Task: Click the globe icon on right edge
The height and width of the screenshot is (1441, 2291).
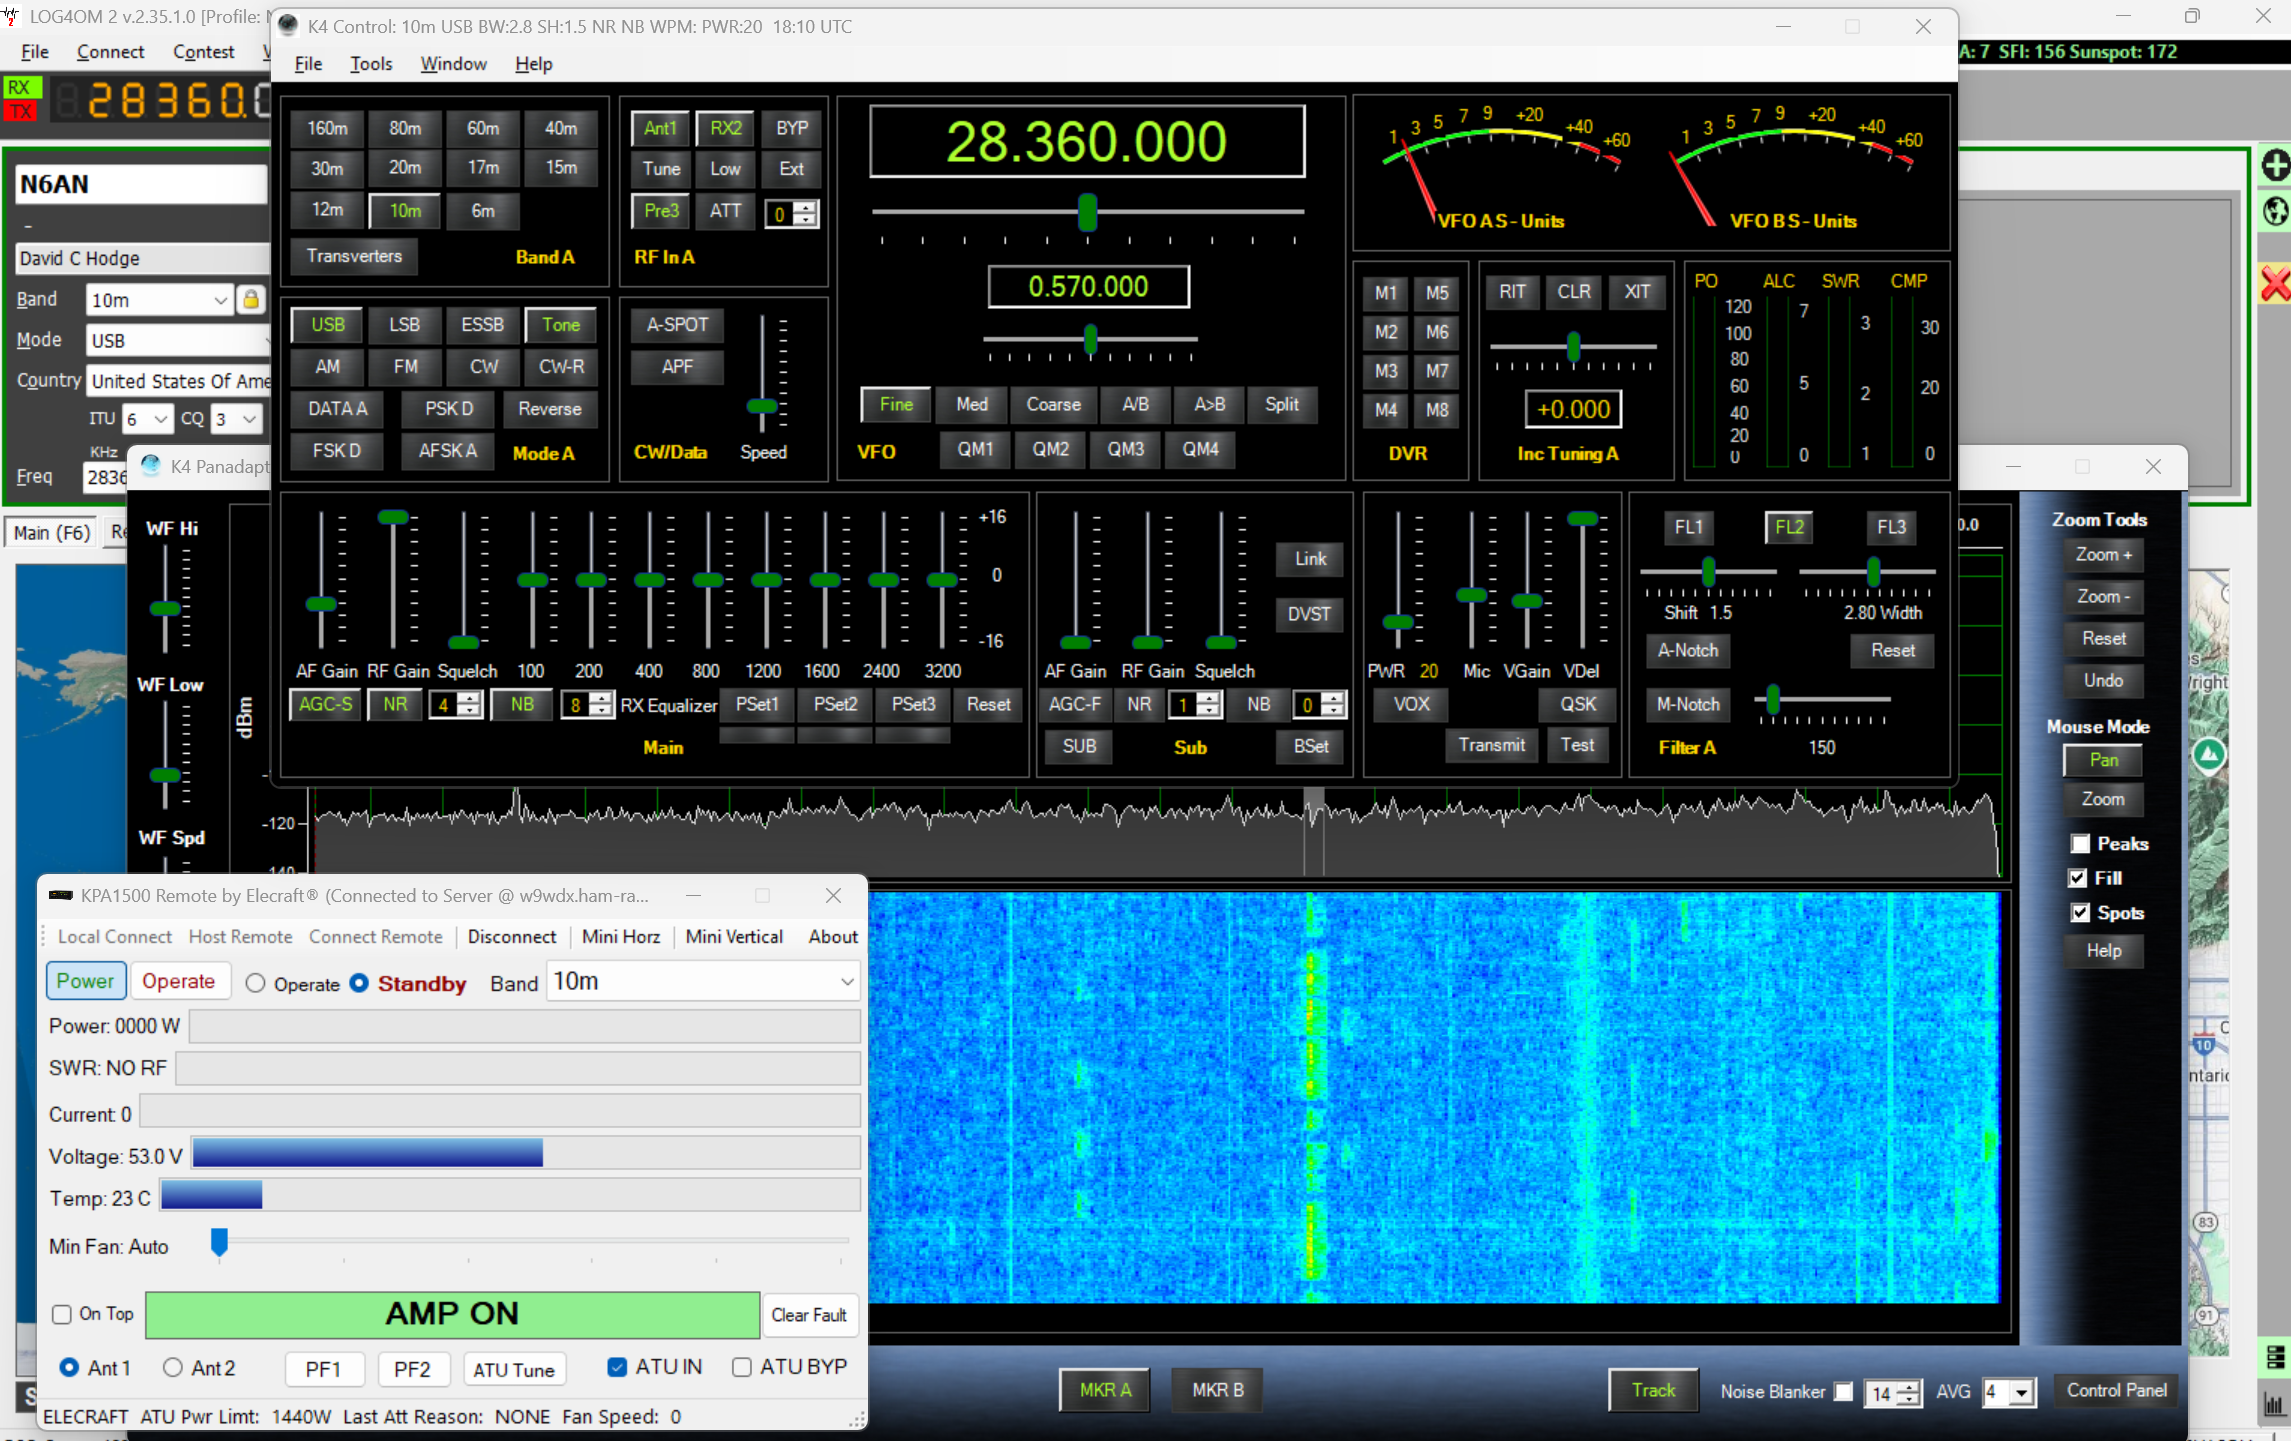Action: point(2275,212)
